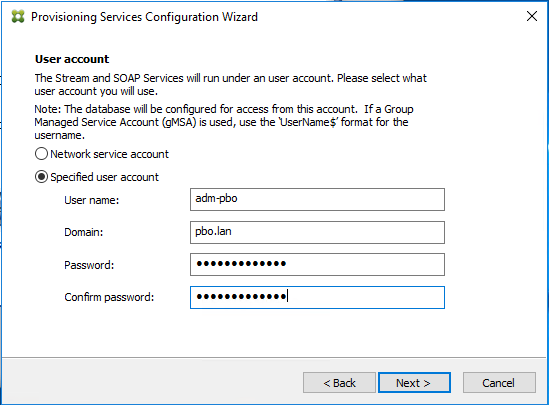This screenshot has height=405, width=549.
Task: Focus the Password input field
Action: tap(317, 265)
